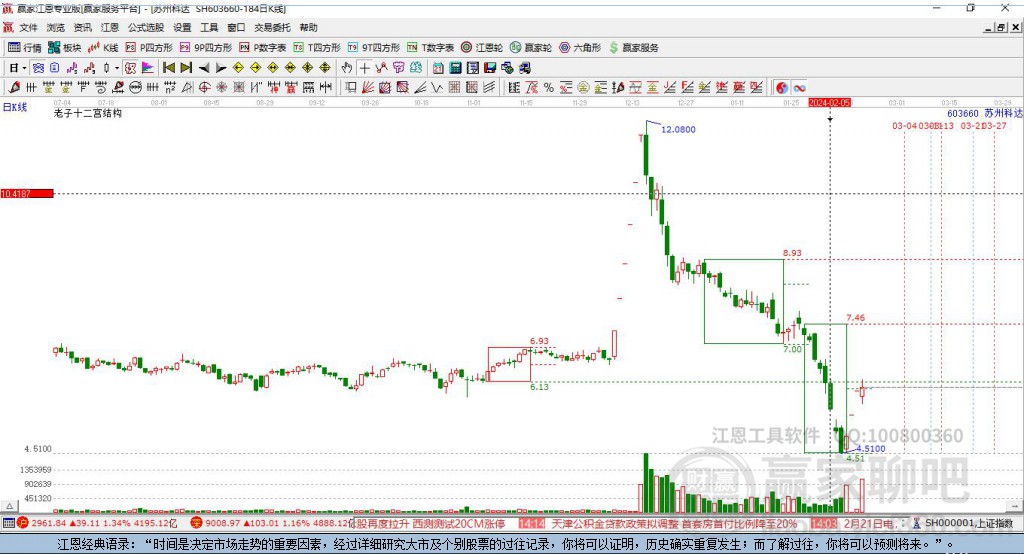Click the scroll button at chart bottom-right

1015,506
